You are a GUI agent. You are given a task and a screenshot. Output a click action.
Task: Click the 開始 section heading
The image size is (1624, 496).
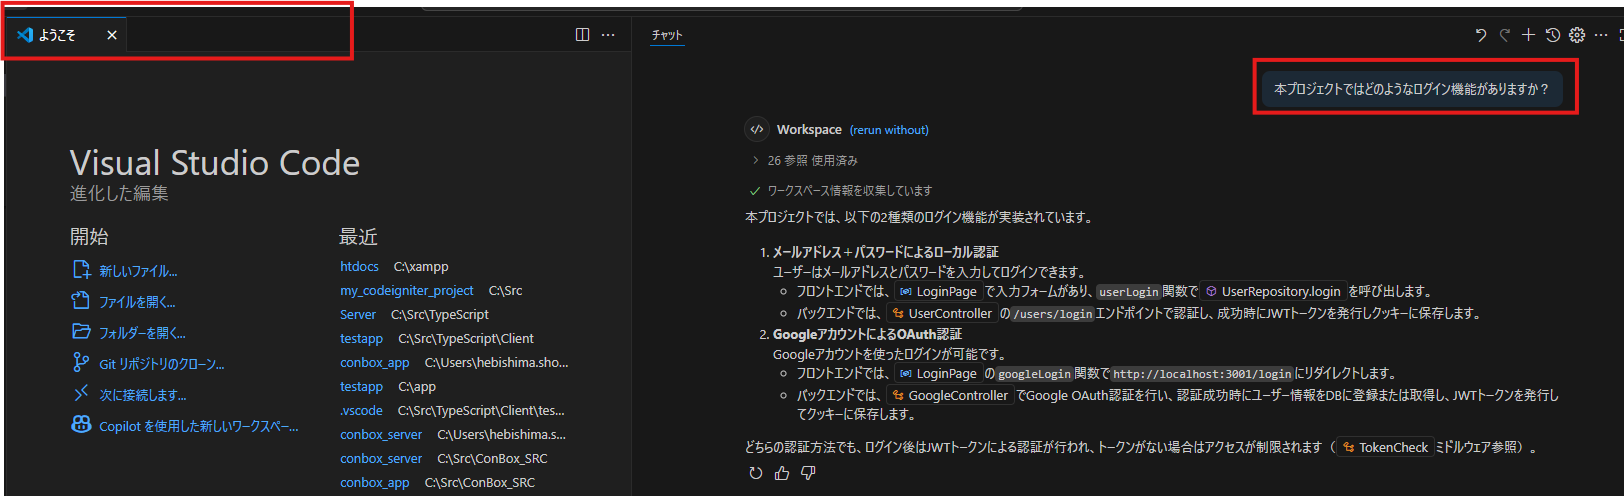(89, 237)
